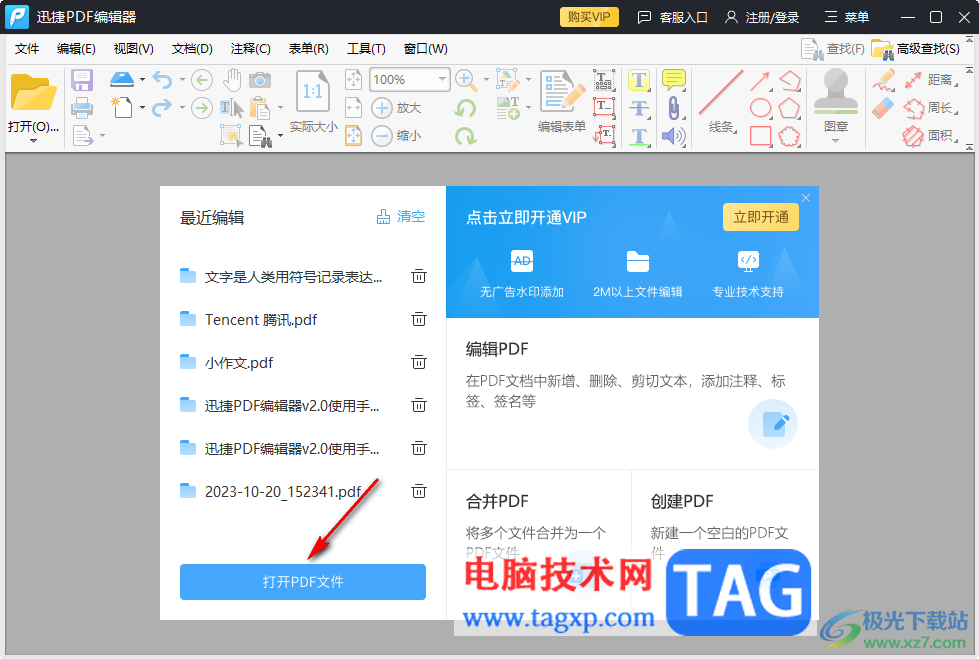Expand the stamp 图章 dropdown arrow

[835, 141]
